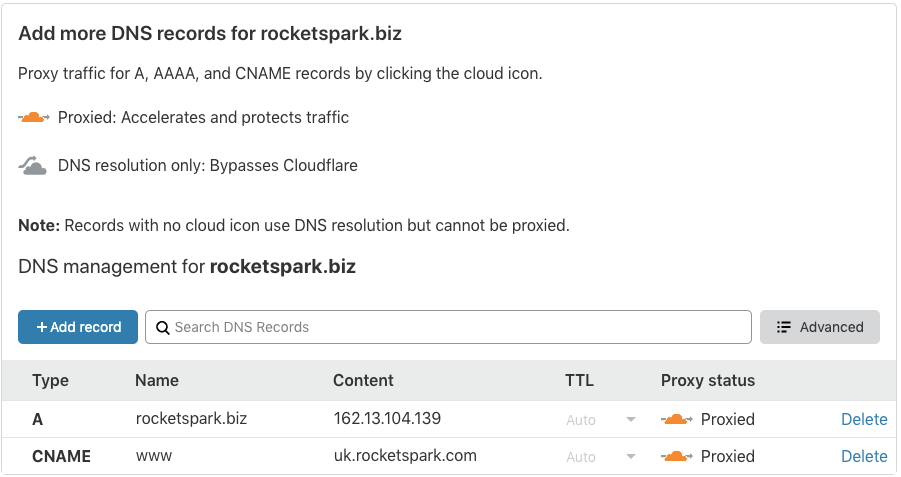
Task: Click the gray DNS-only cloud icon in legend
Action: tap(33, 166)
